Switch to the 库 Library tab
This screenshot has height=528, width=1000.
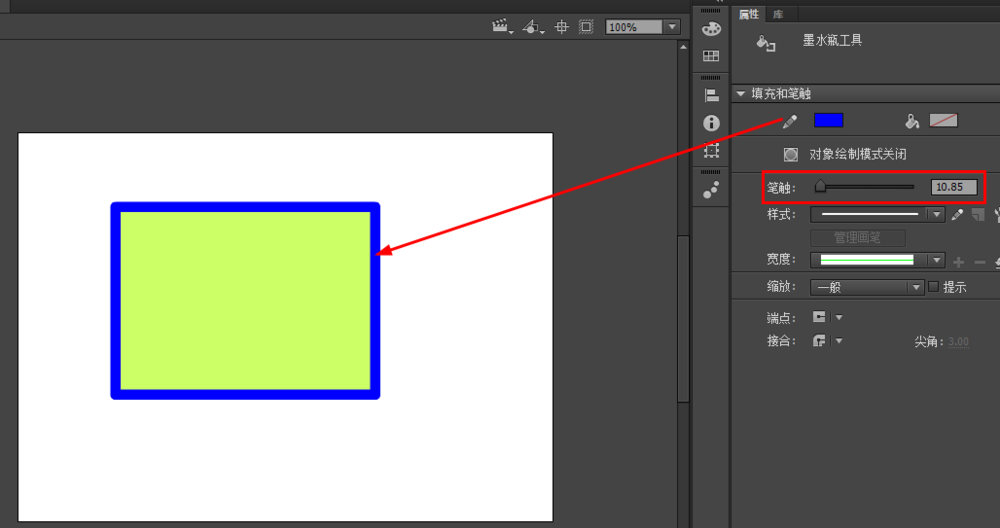(x=778, y=14)
